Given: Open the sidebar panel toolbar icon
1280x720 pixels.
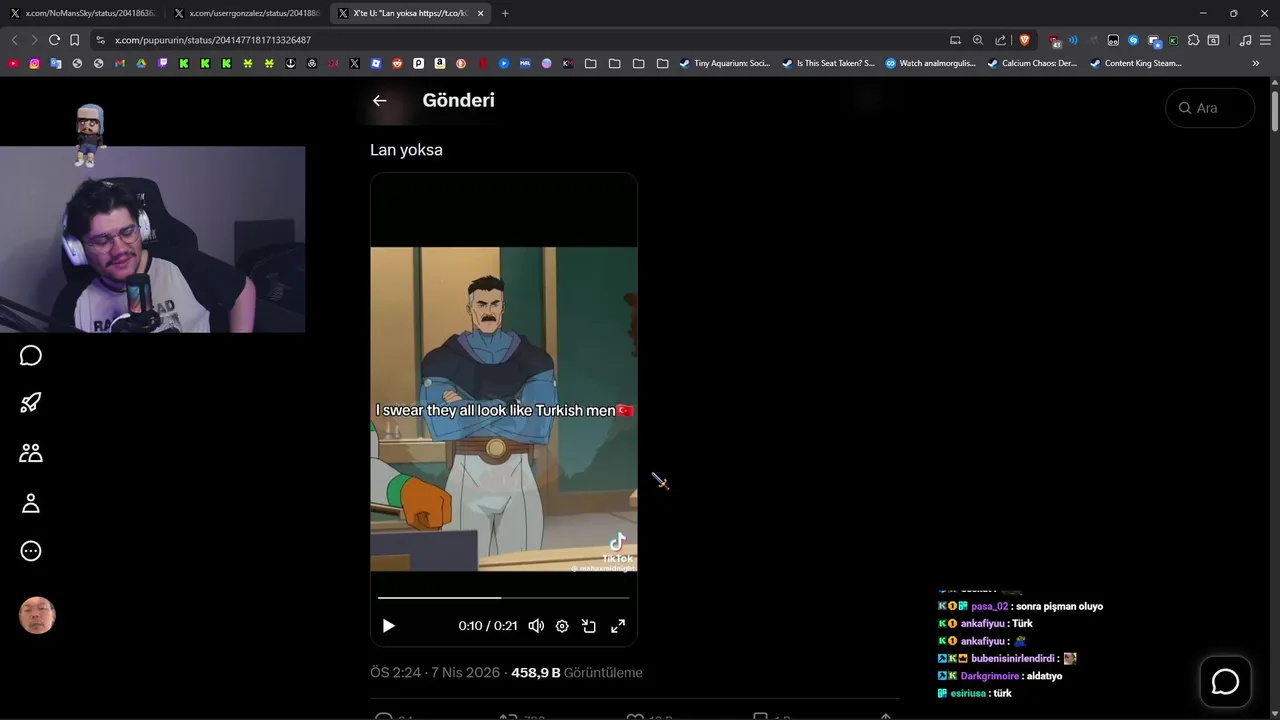Looking at the screenshot, I should [x=1213, y=40].
